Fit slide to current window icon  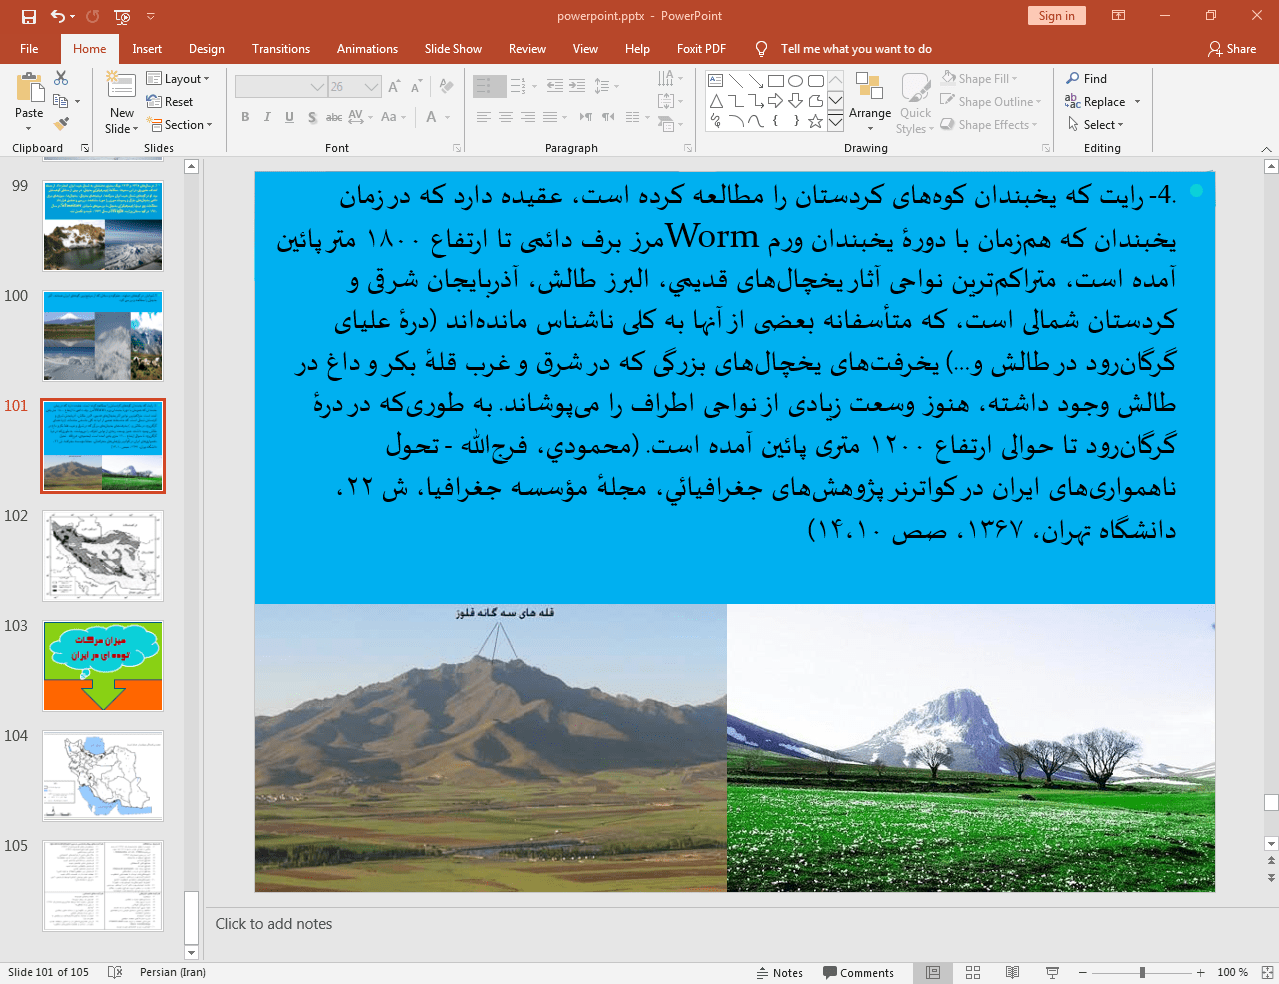(1267, 973)
